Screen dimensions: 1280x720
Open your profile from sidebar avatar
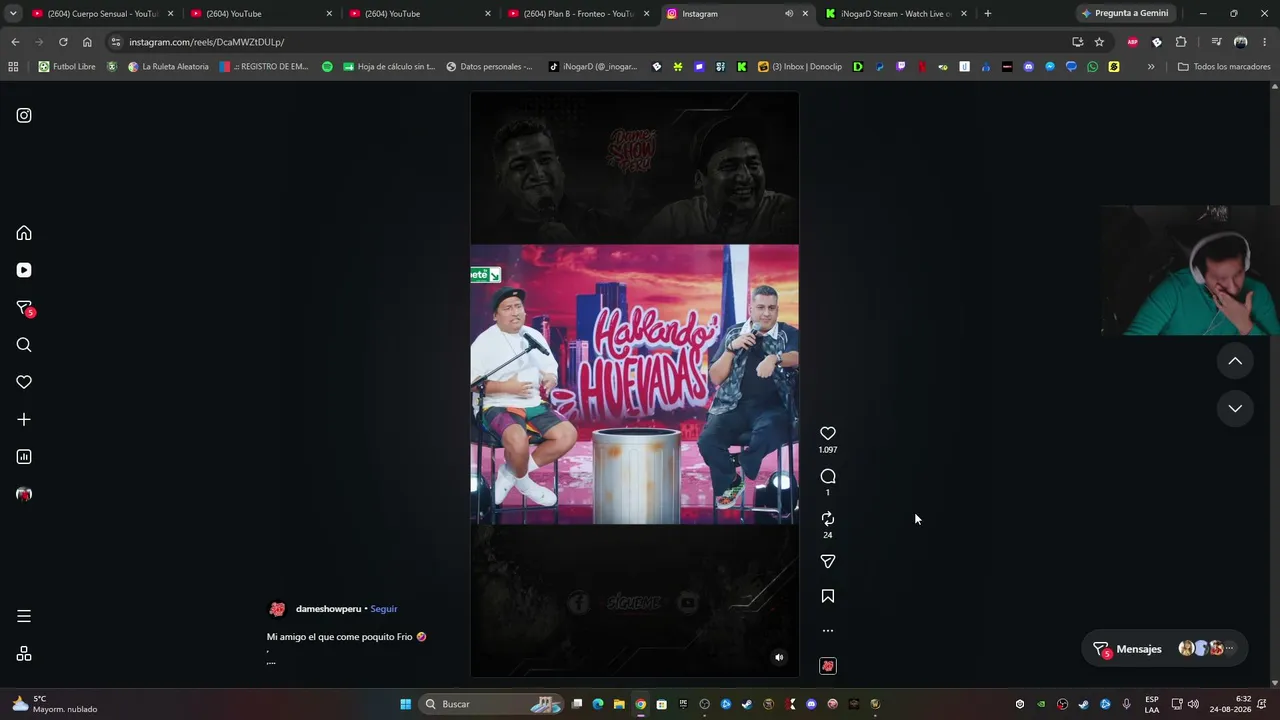(x=24, y=494)
